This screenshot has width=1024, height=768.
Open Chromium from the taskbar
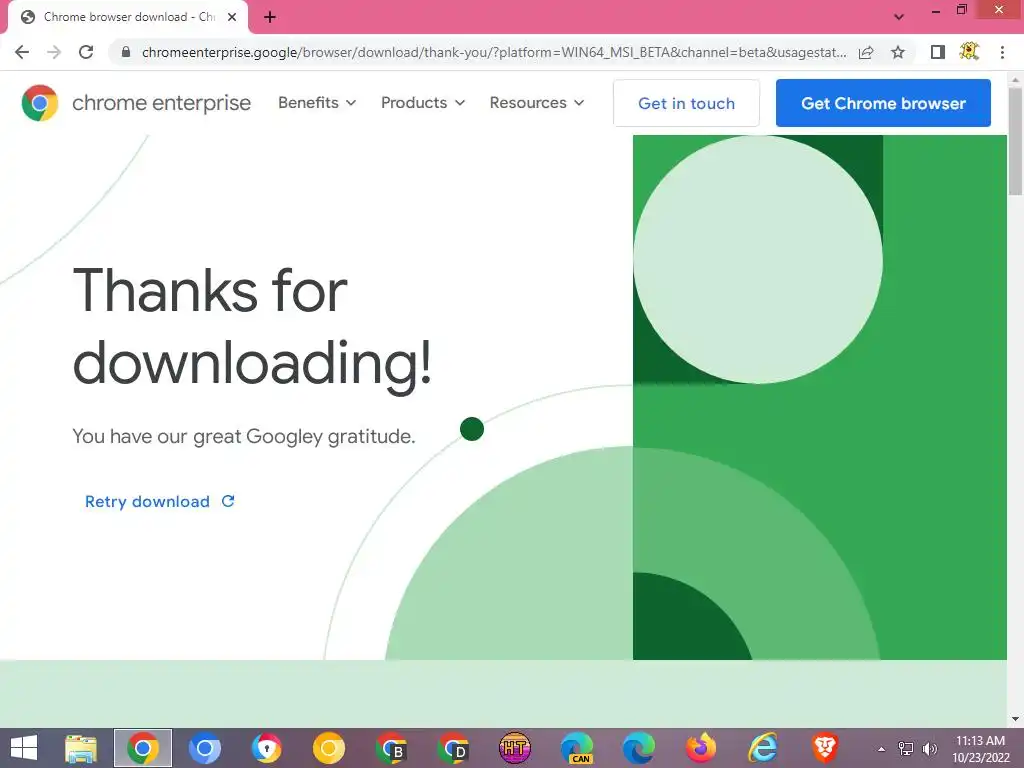pyautogui.click(x=205, y=748)
